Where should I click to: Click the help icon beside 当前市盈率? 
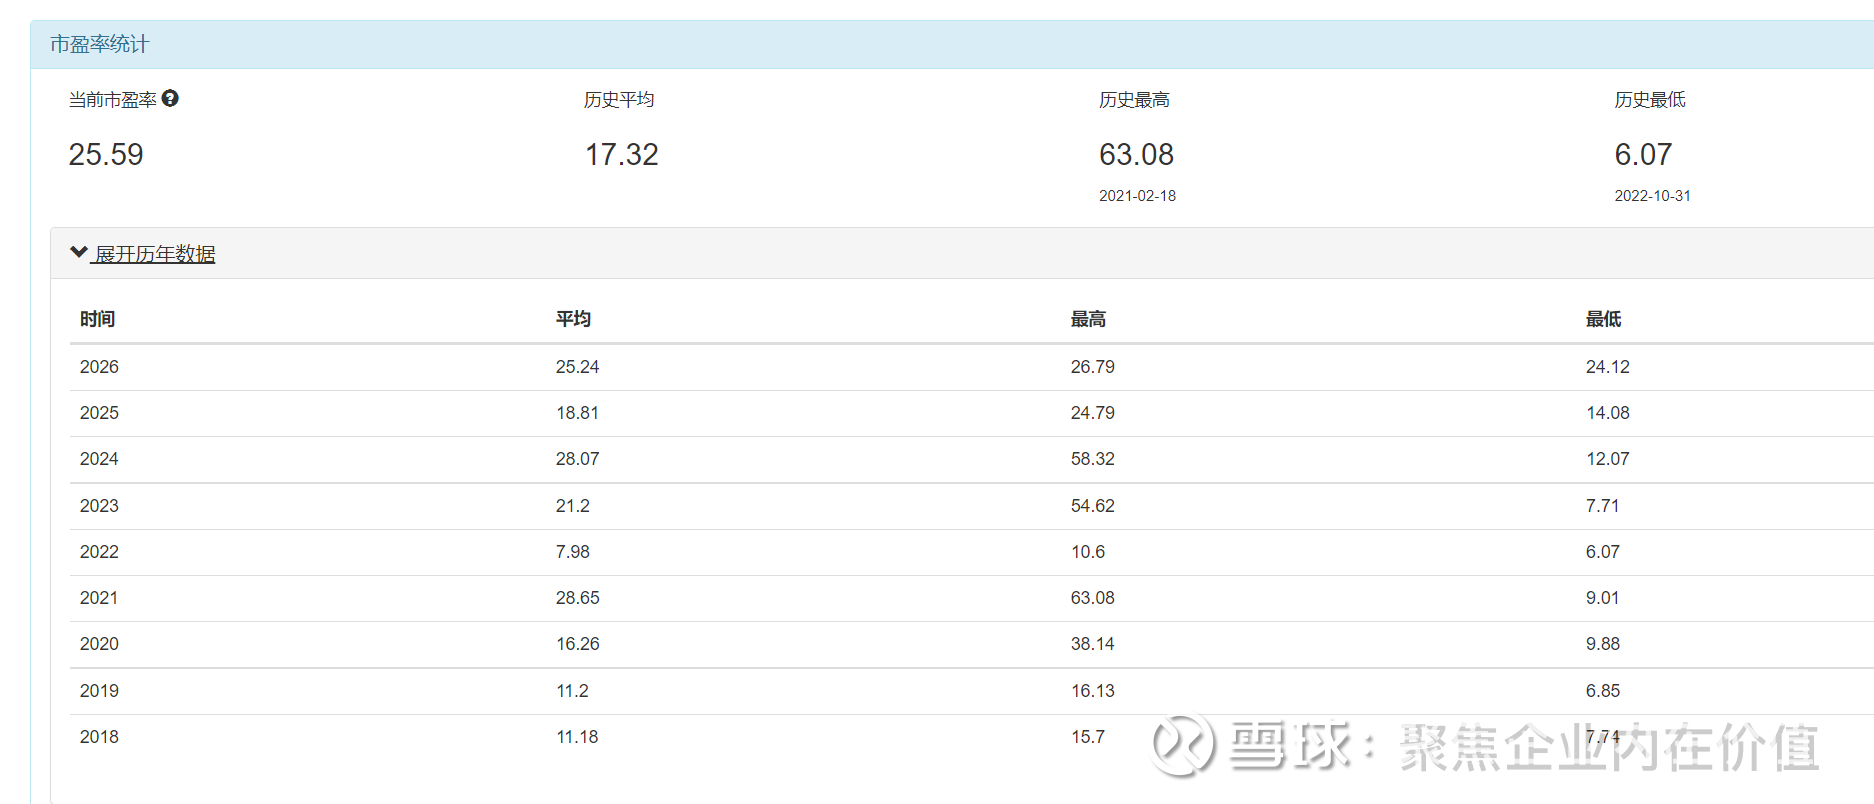[x=170, y=98]
